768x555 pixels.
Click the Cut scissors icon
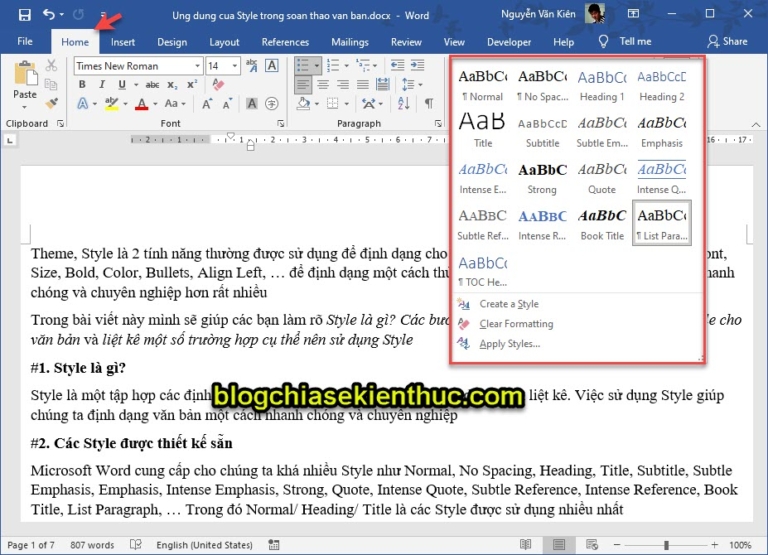tap(51, 65)
